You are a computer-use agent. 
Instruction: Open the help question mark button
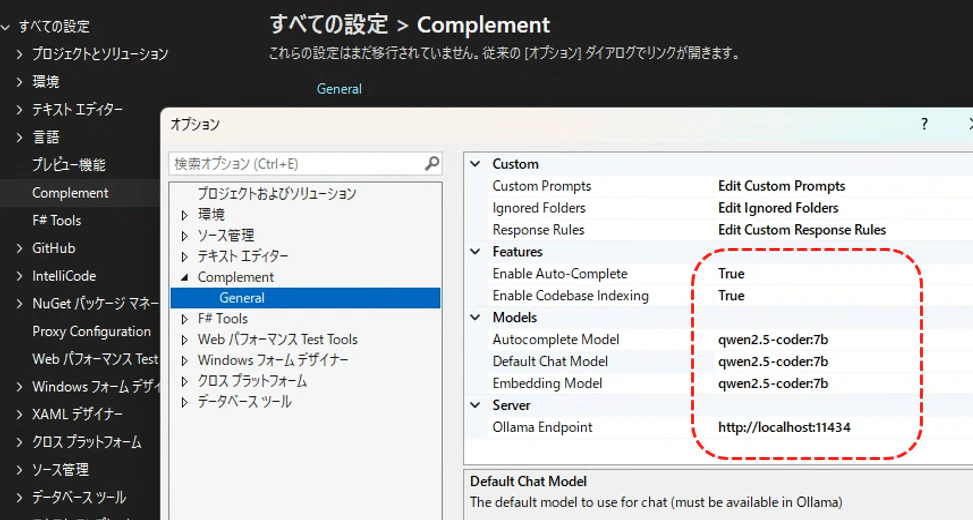[x=924, y=124]
